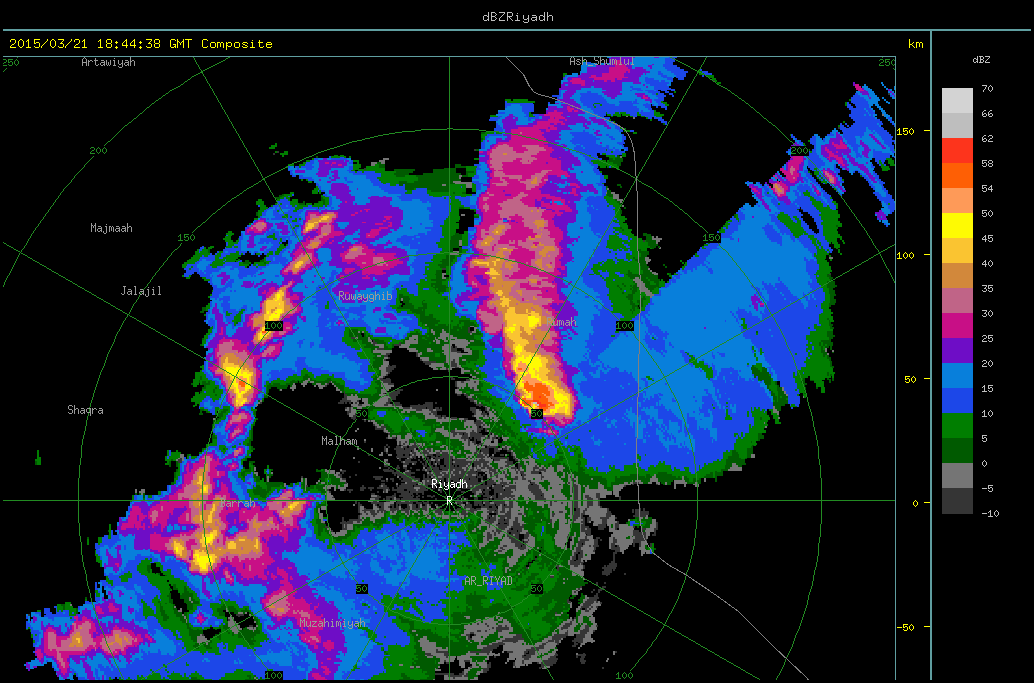Click the legend value '35'
1034x683 pixels.
[987, 289]
